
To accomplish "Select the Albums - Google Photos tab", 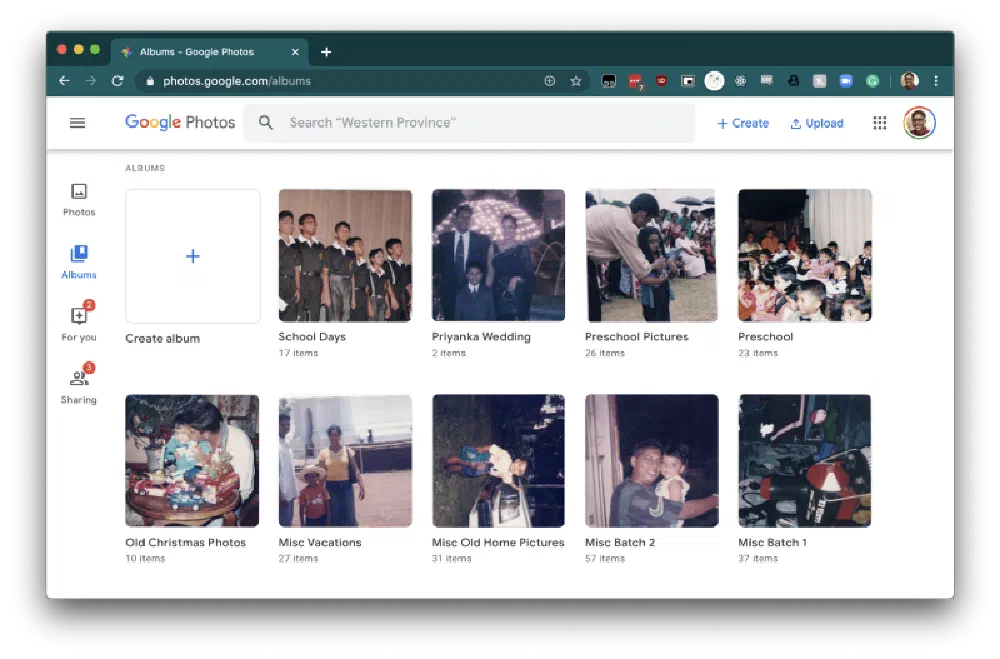I will pos(210,52).
